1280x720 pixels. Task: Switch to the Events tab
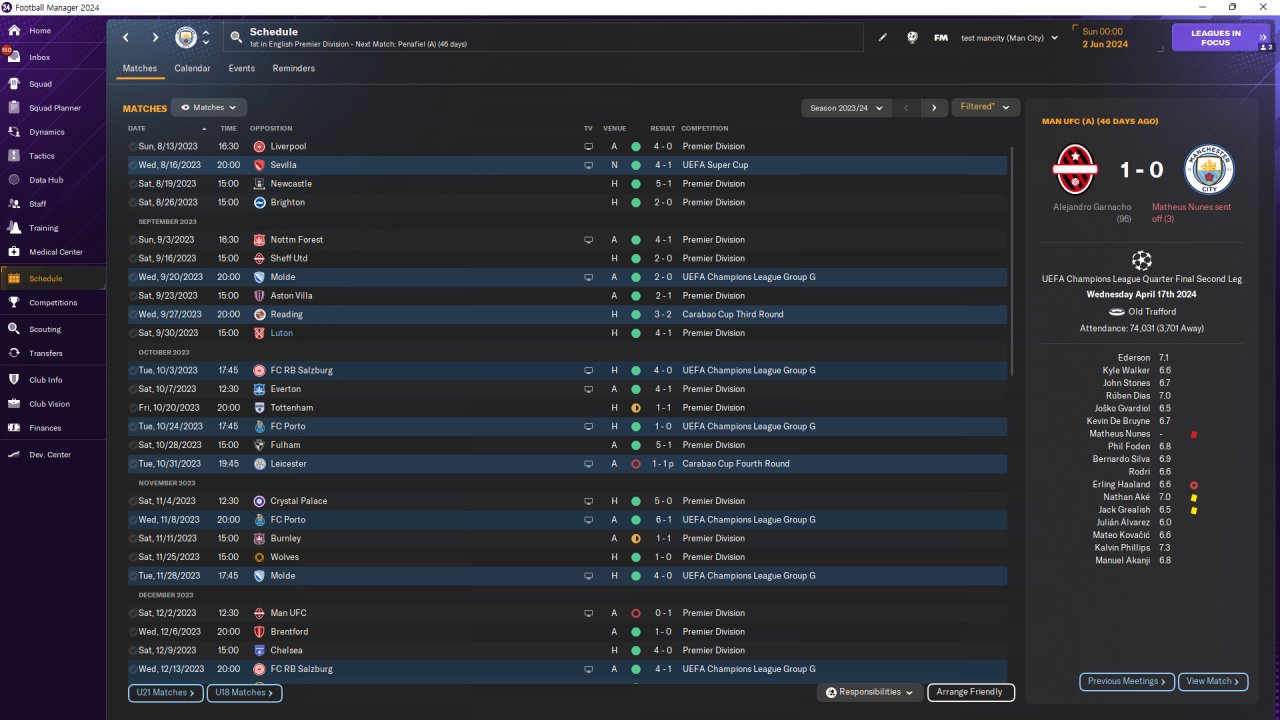pyautogui.click(x=241, y=69)
